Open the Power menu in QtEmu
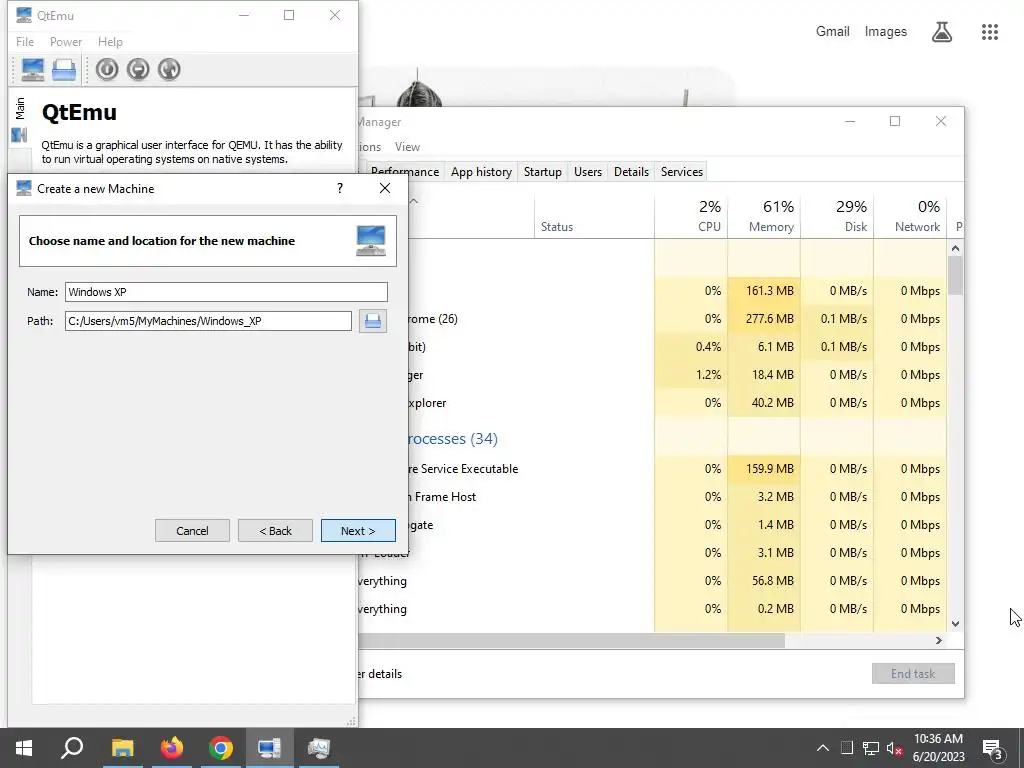This screenshot has height=768, width=1024. point(66,42)
